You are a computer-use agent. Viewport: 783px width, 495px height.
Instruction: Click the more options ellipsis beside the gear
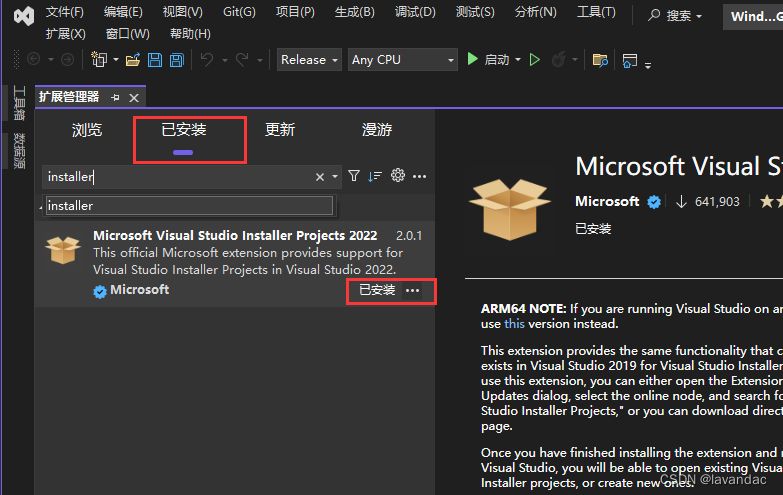(x=419, y=176)
